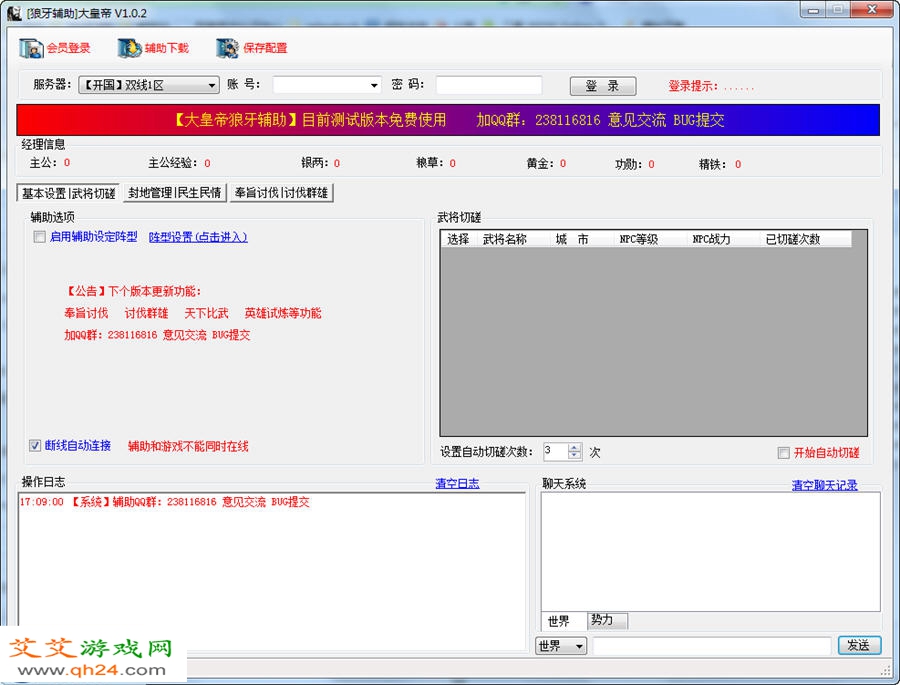Enable the 启用辅助设定阵型 checkbox
Screen dimensions: 900x685
(40, 237)
